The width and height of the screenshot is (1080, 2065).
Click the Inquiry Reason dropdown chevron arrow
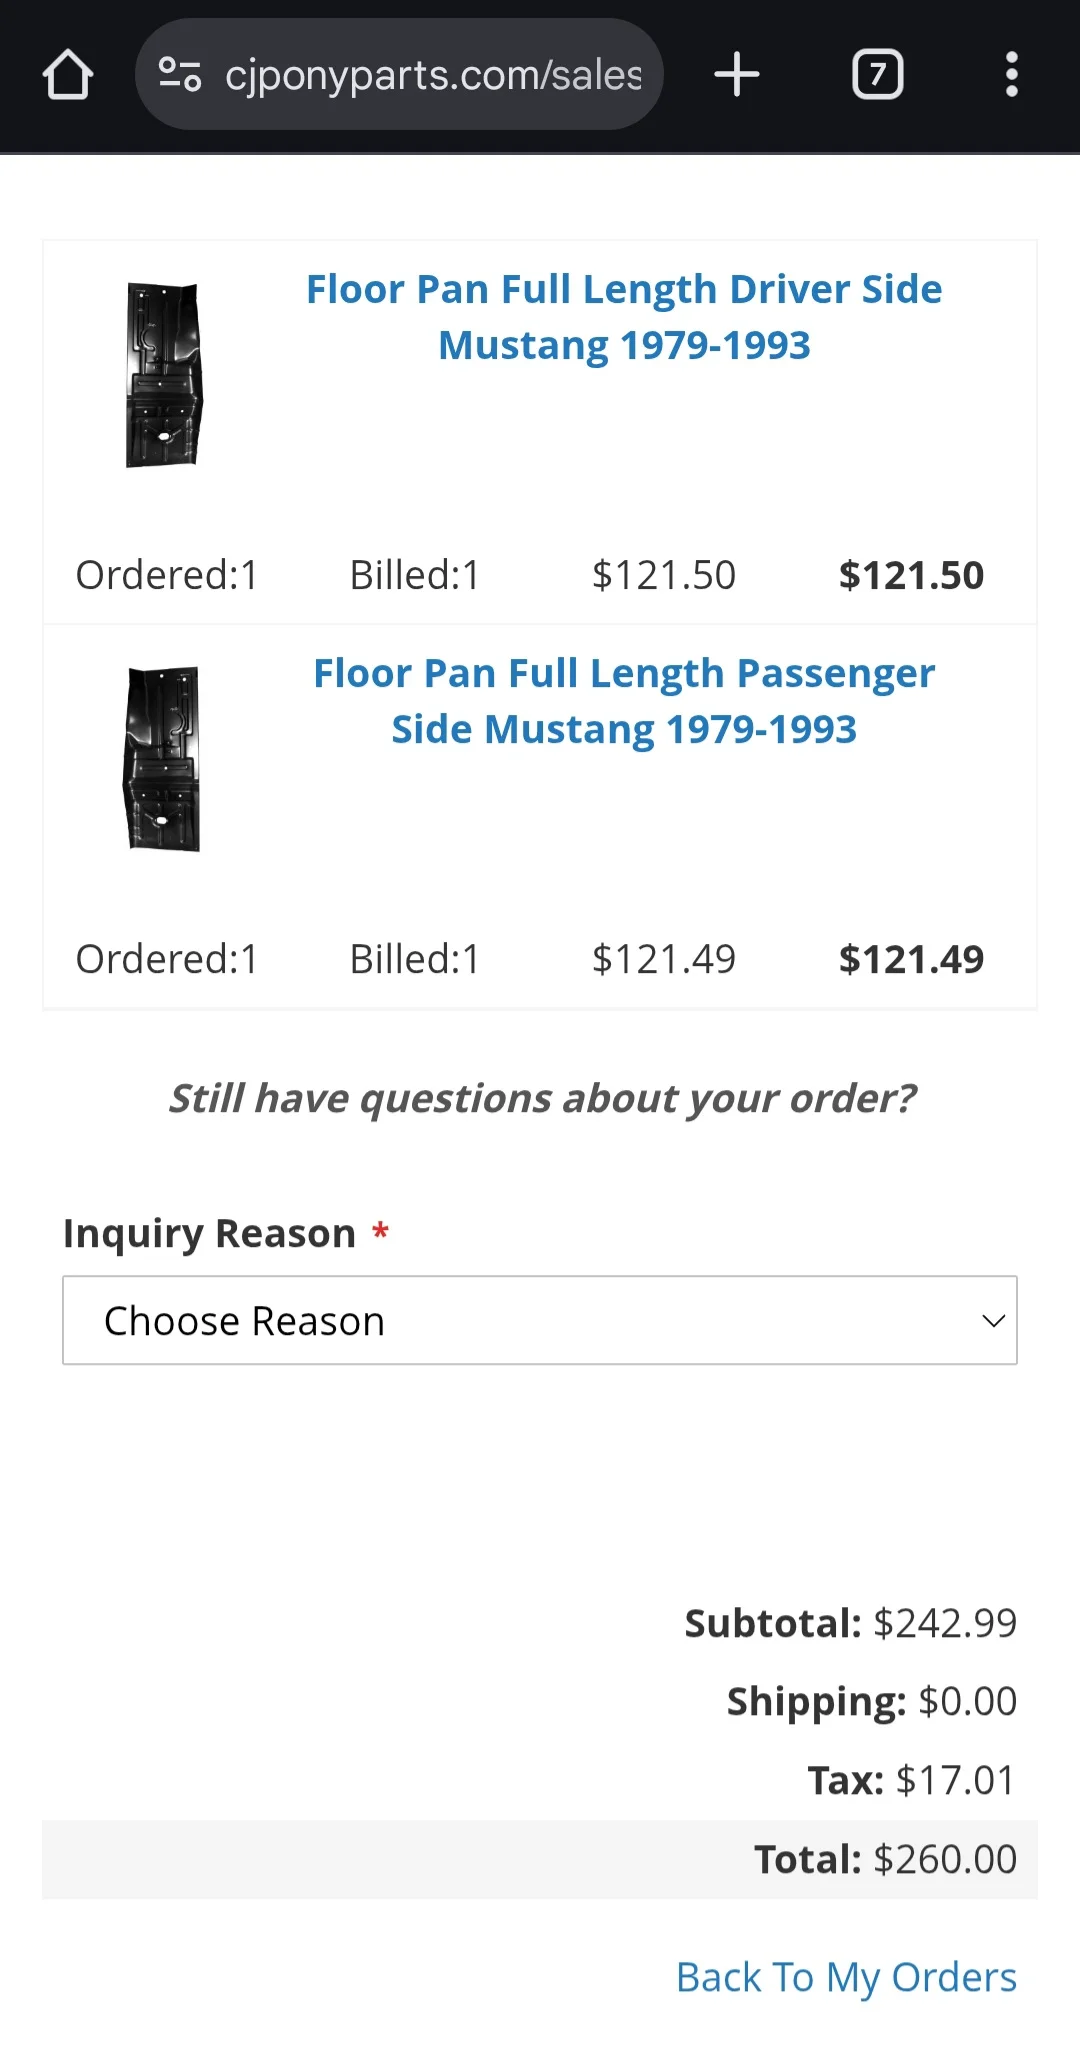pos(993,1321)
